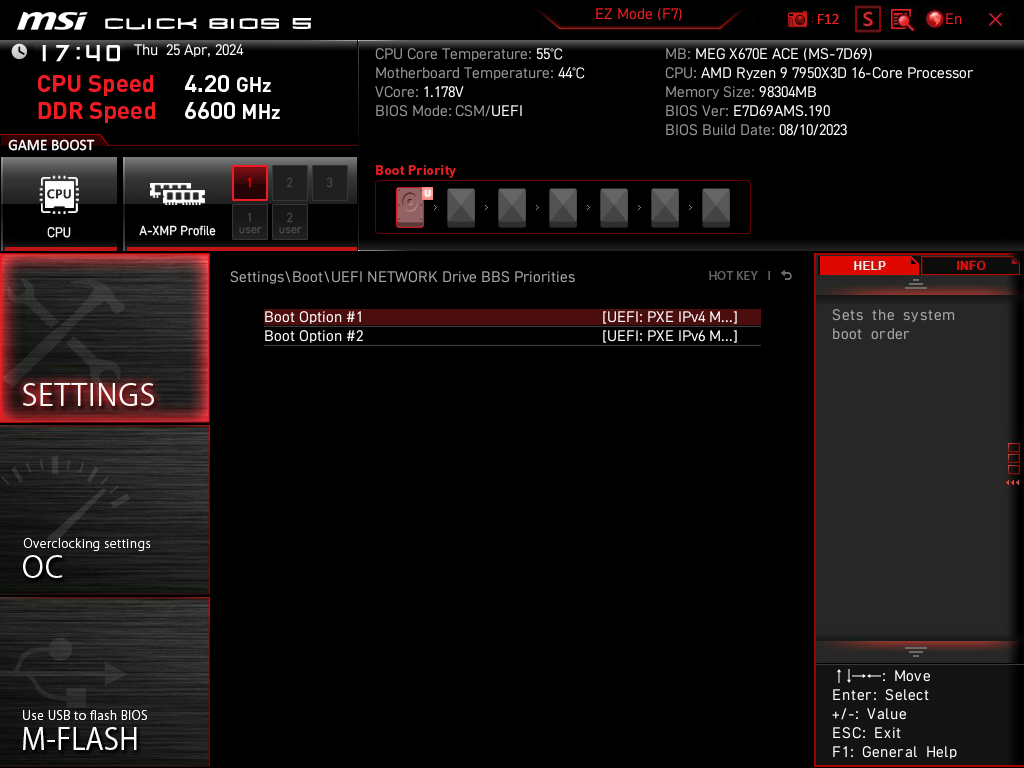Open the boxed S icon in top bar
Viewport: 1024px width, 768px height.
(x=868, y=20)
